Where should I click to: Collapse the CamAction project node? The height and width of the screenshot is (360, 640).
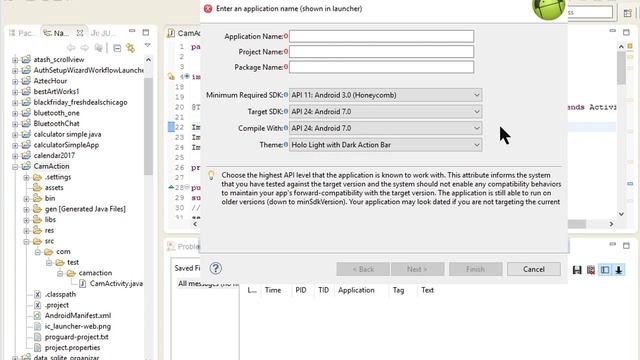(x=15, y=167)
